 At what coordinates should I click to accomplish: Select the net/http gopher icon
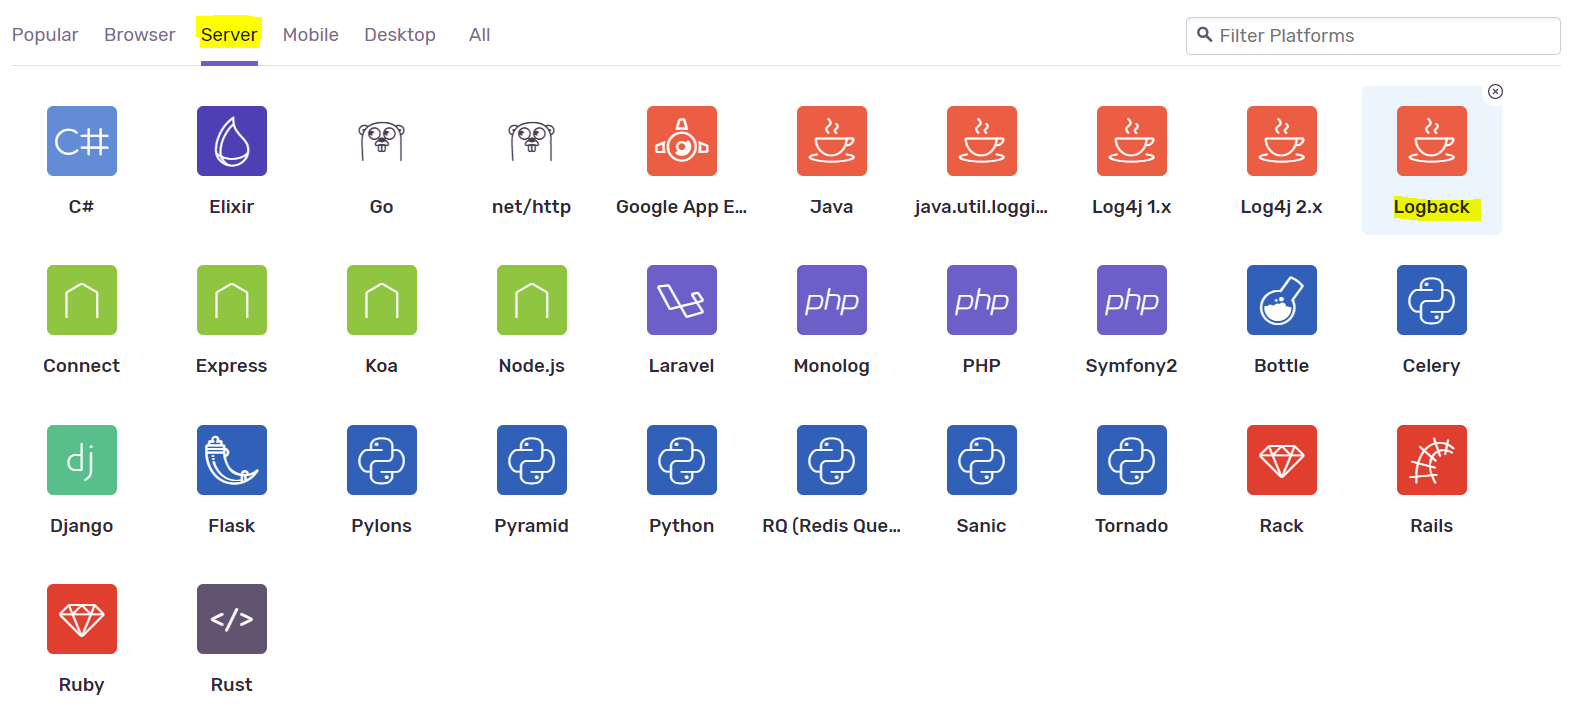(532, 141)
